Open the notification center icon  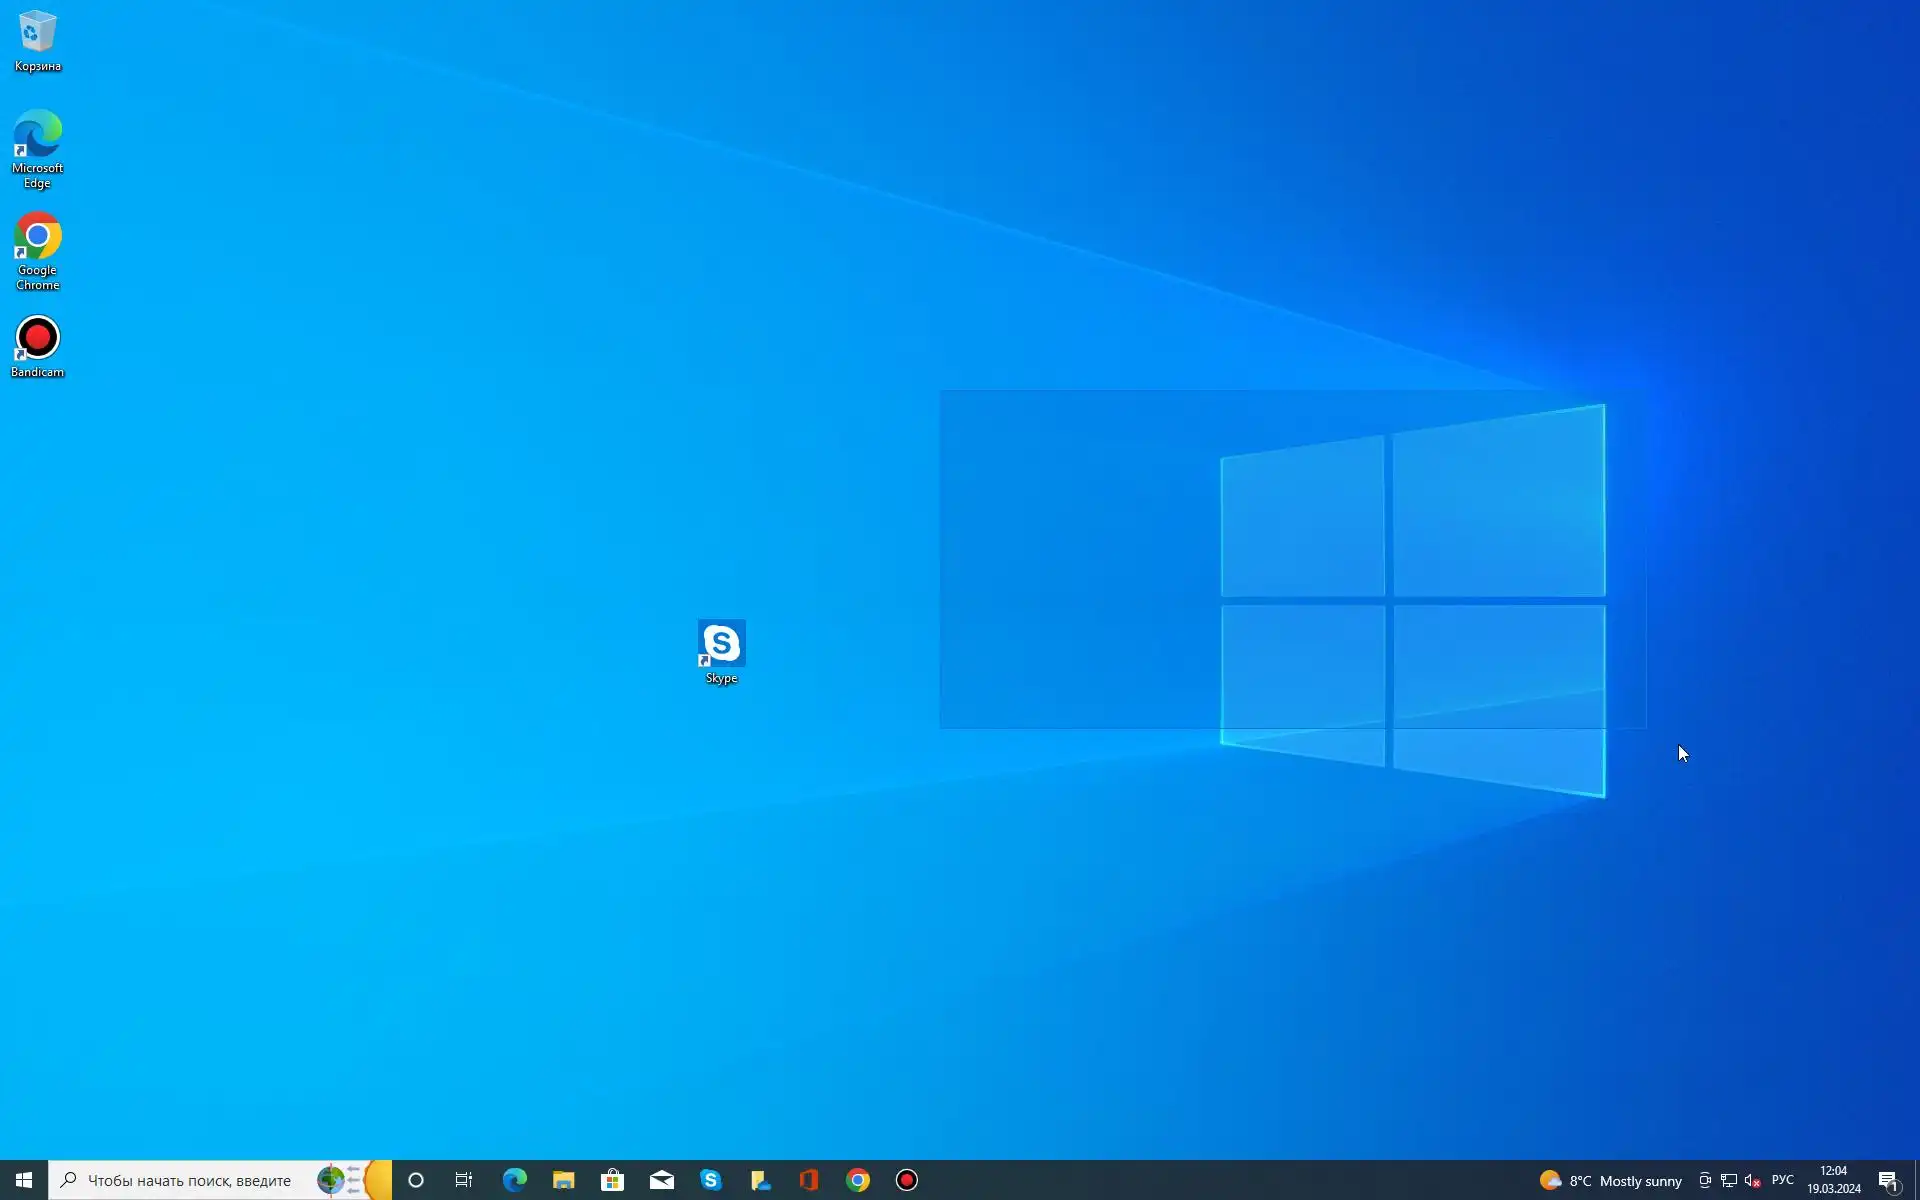[1888, 1181]
